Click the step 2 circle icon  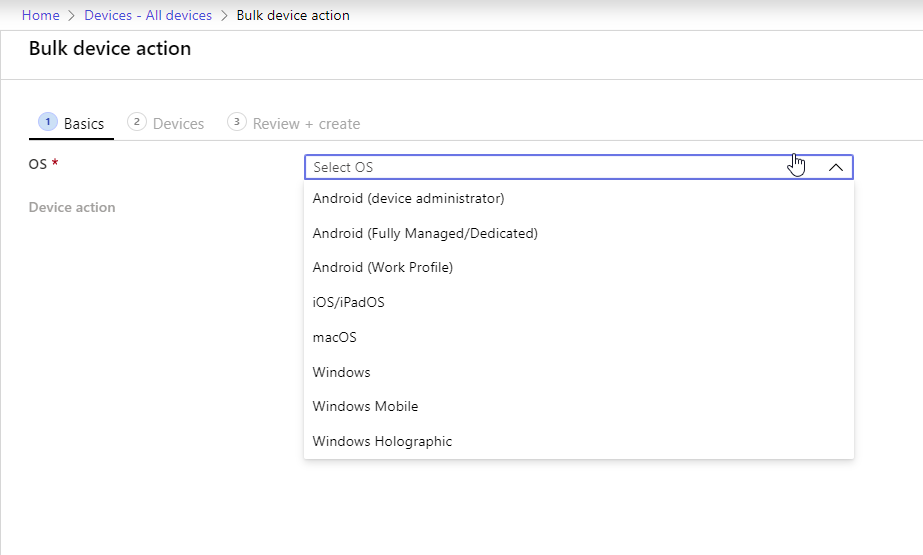click(x=137, y=122)
